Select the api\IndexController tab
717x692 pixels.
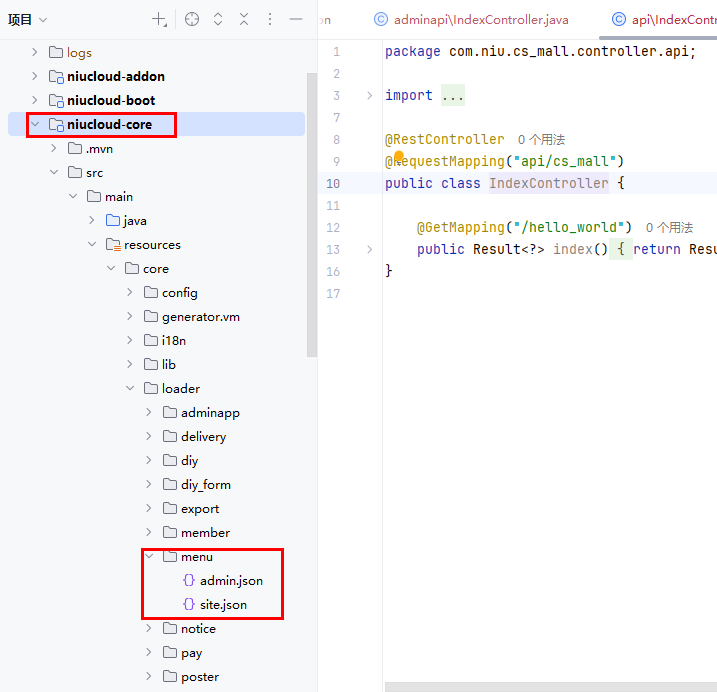click(665, 19)
